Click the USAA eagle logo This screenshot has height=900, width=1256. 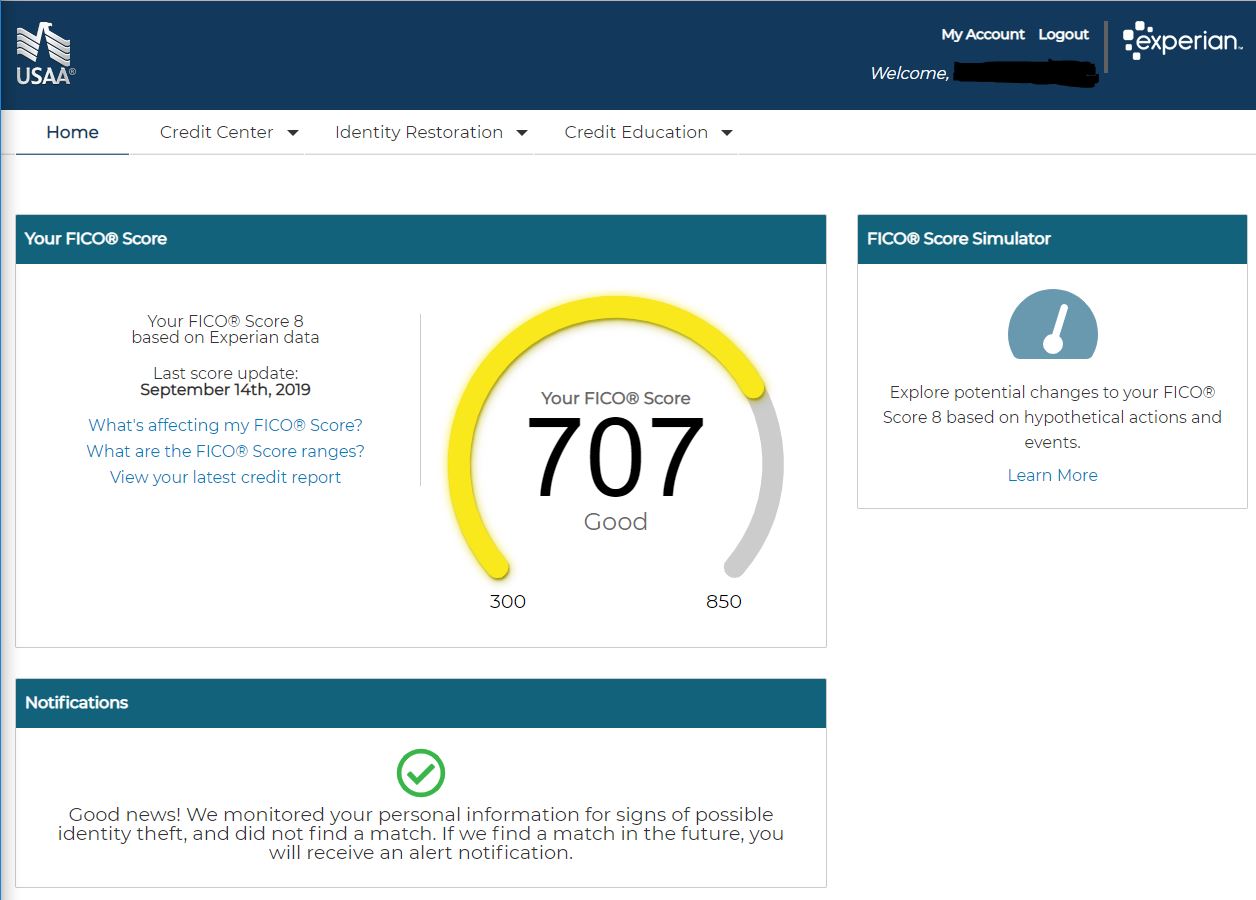[x=45, y=53]
